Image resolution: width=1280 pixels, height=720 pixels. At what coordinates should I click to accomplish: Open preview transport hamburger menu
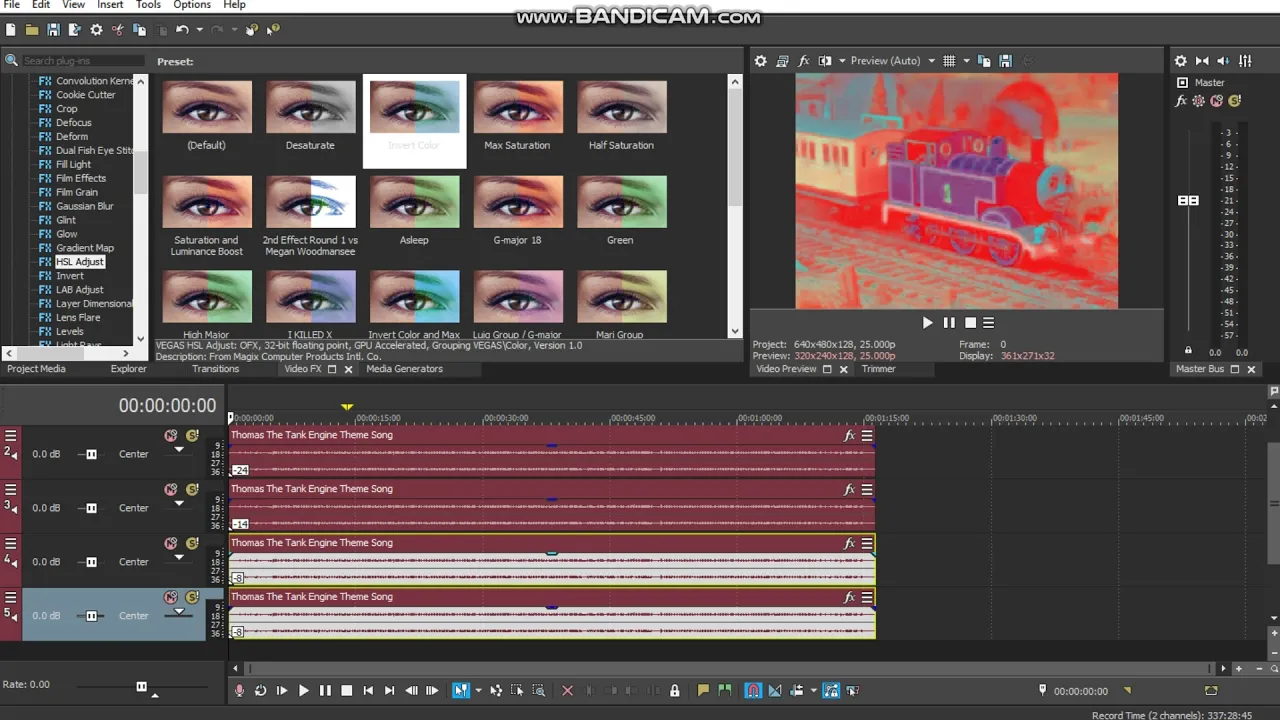988,322
